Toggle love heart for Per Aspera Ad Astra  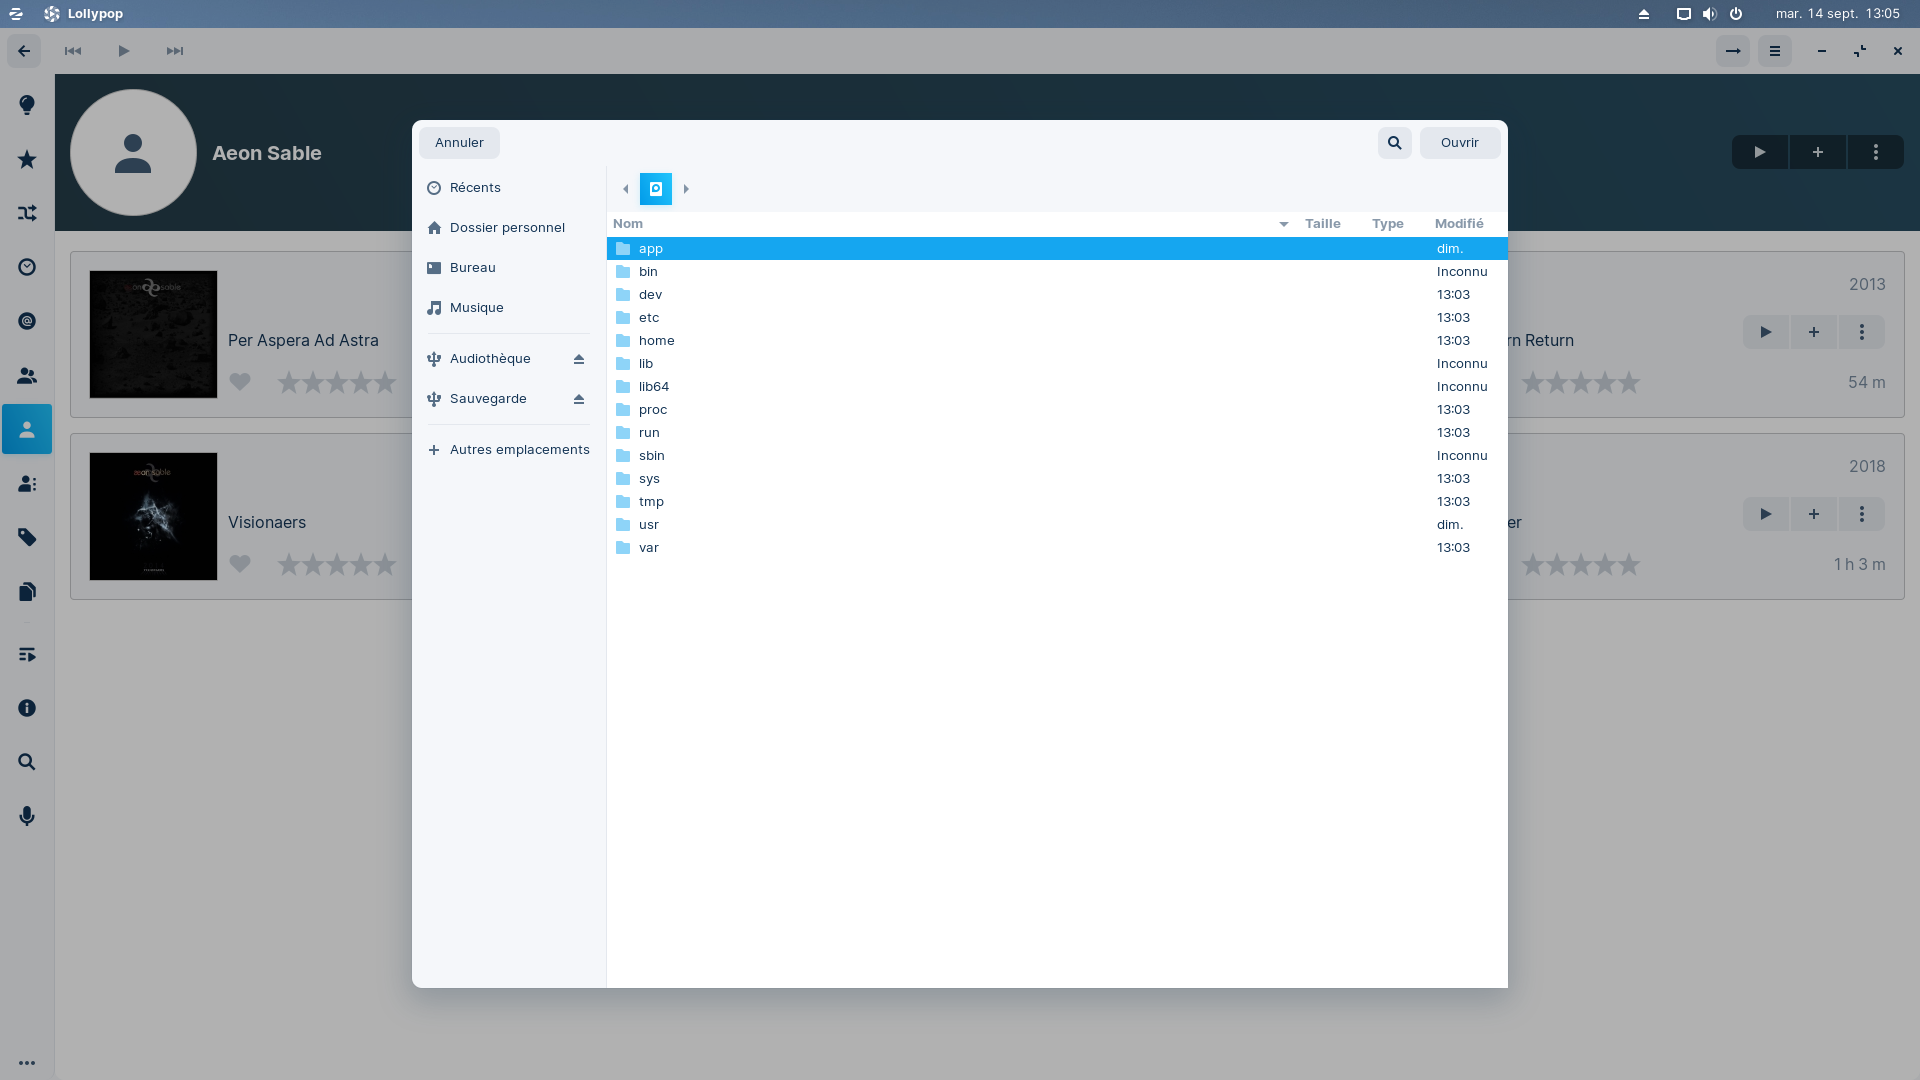240,382
